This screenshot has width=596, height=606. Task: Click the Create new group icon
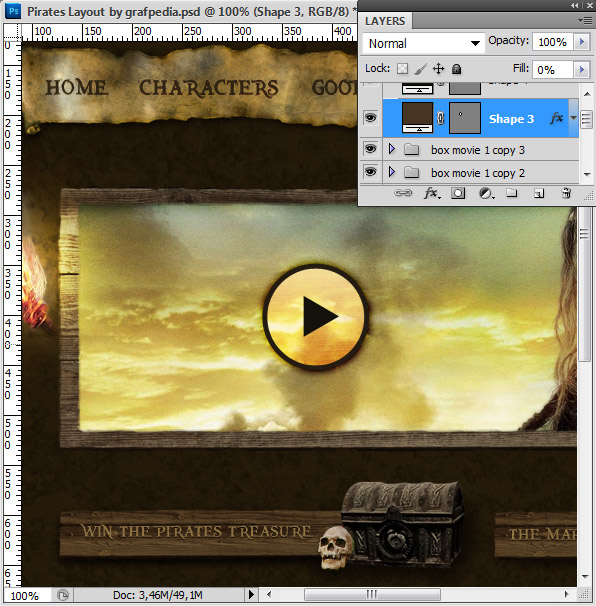click(512, 192)
